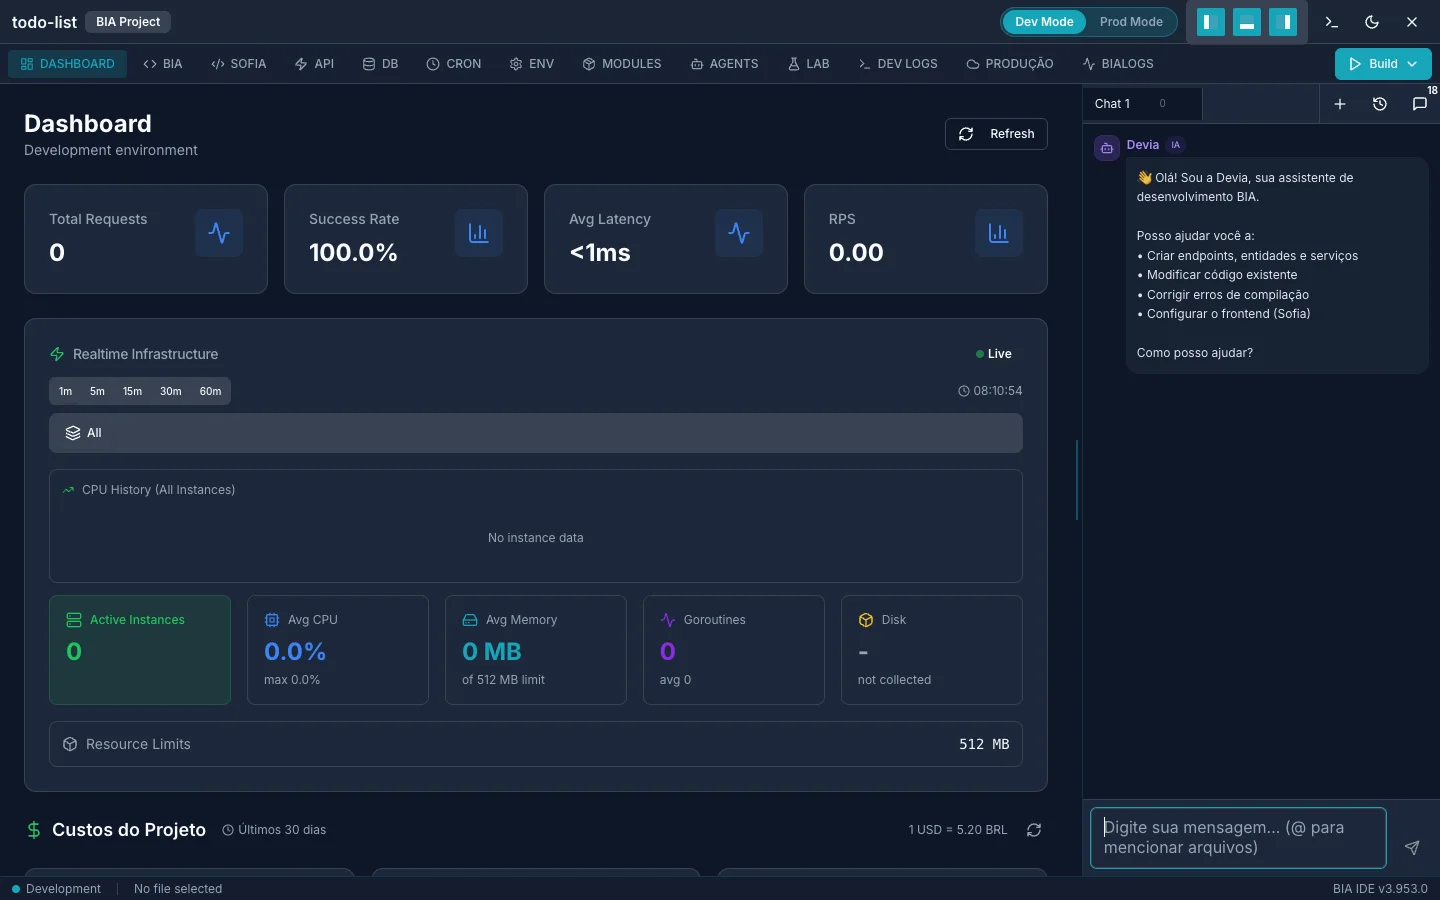The image size is (1440, 900).
Task: Open chat messages icon with badge 18
Action: click(1420, 104)
